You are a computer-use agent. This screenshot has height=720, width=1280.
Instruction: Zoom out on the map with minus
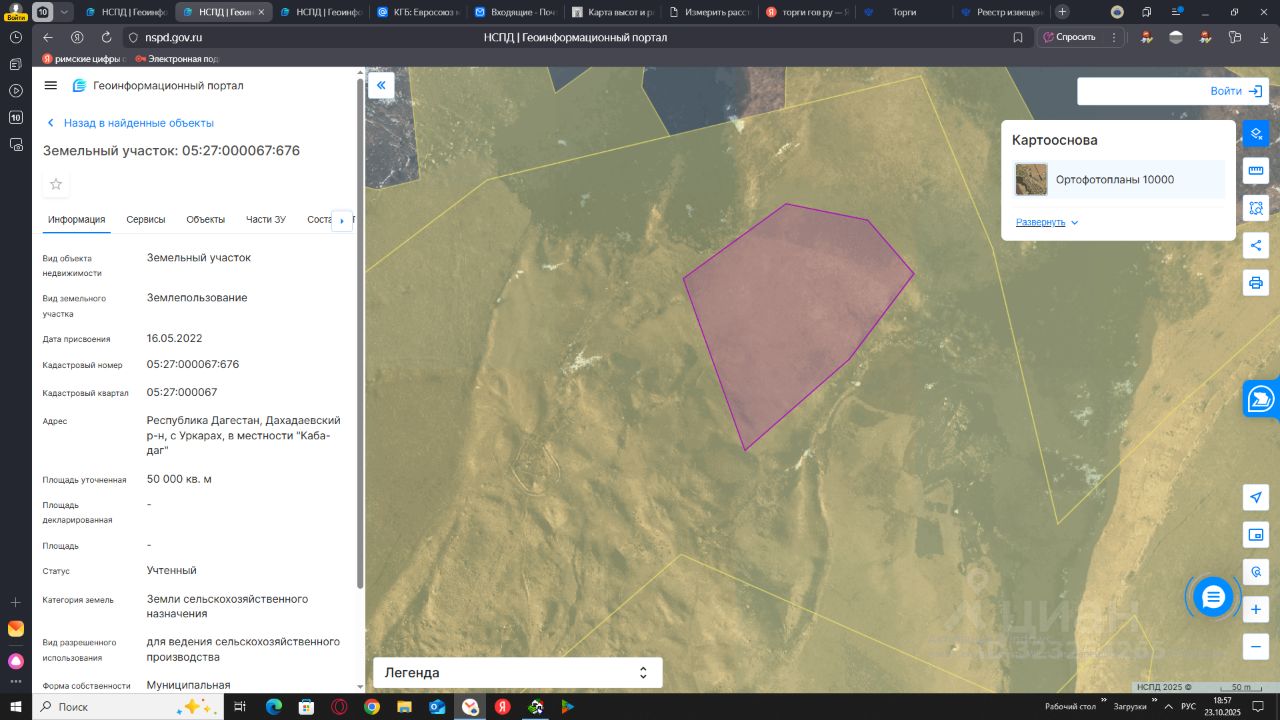pyautogui.click(x=1256, y=646)
